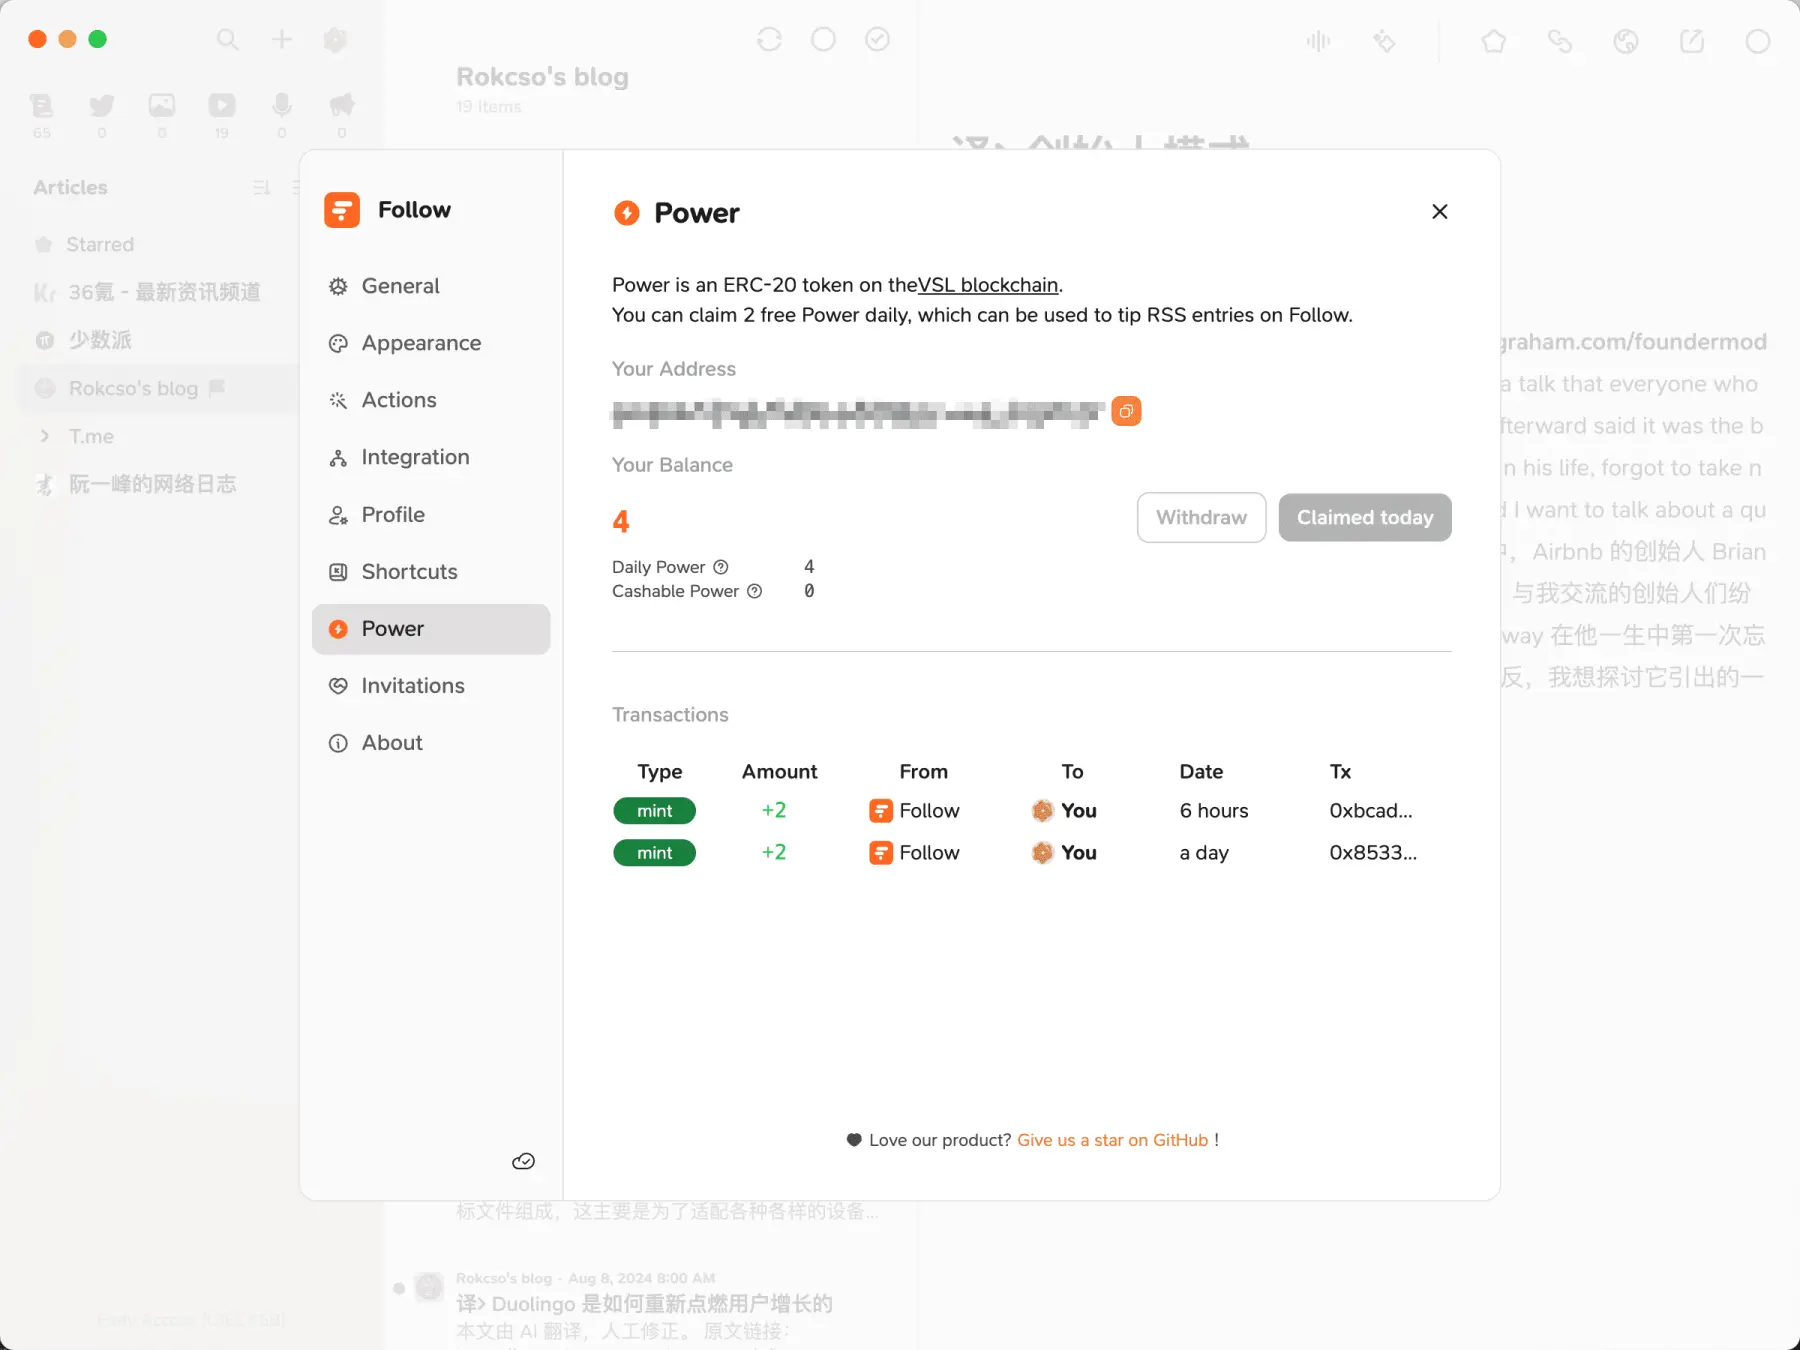Click the rightmost circle icon in entry toolbar

coord(1758,41)
